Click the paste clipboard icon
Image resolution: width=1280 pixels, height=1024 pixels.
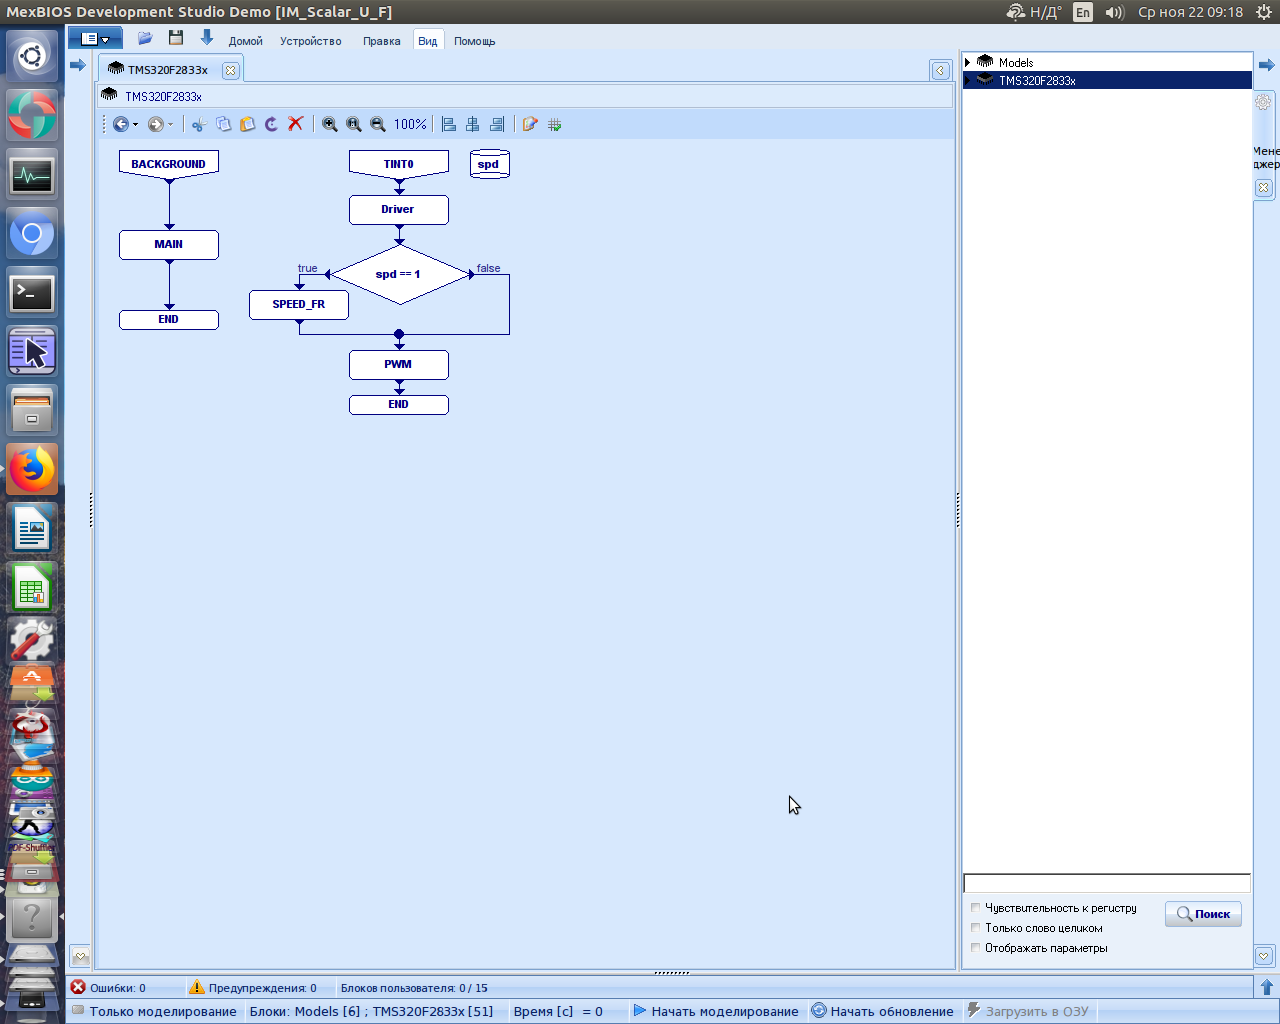[248, 124]
